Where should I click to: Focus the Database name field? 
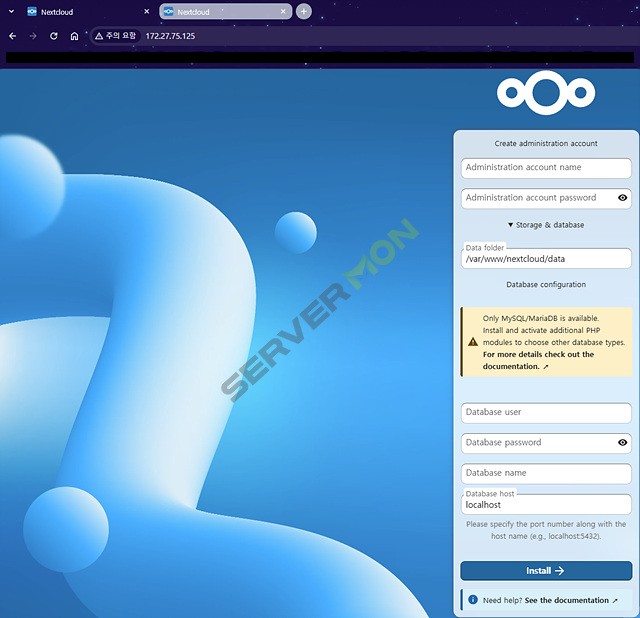pyautogui.click(x=546, y=474)
